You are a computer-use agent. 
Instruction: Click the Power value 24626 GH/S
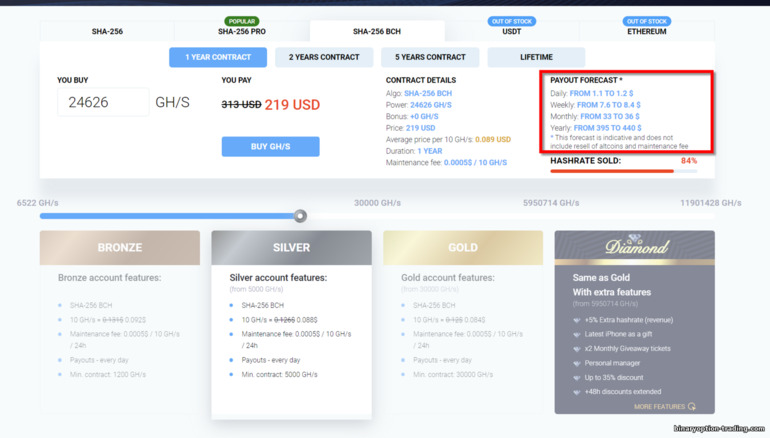click(x=431, y=105)
